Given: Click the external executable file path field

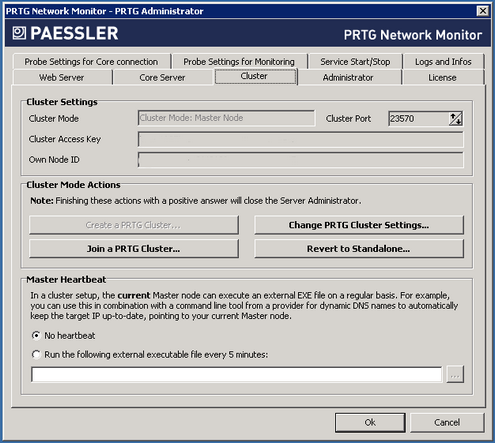Looking at the screenshot, I should coord(237,374).
